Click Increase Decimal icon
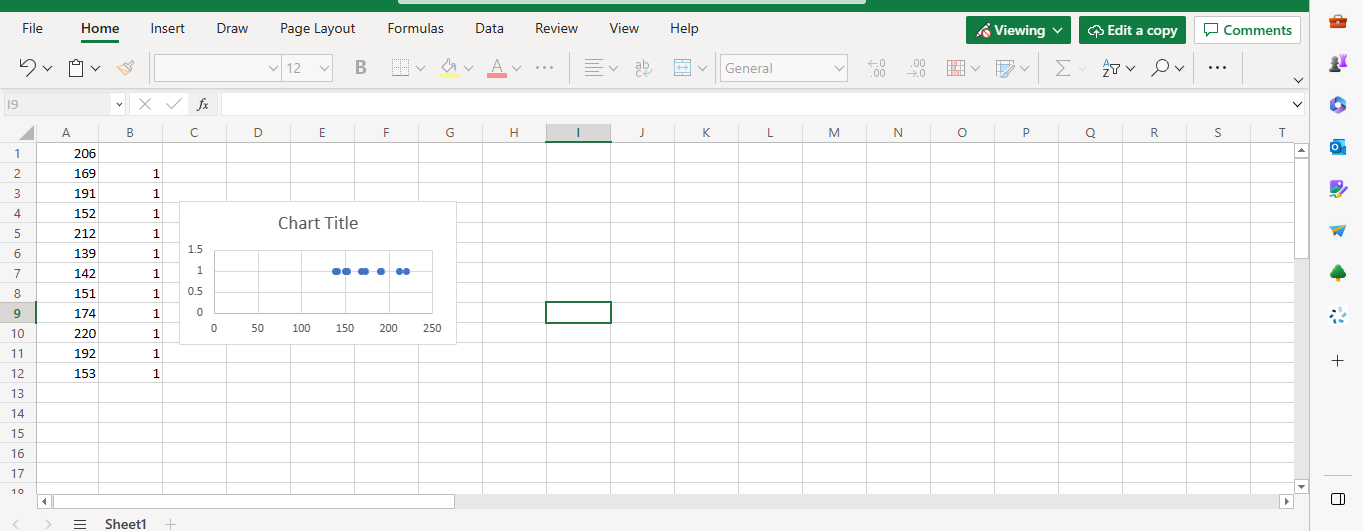 (877, 68)
